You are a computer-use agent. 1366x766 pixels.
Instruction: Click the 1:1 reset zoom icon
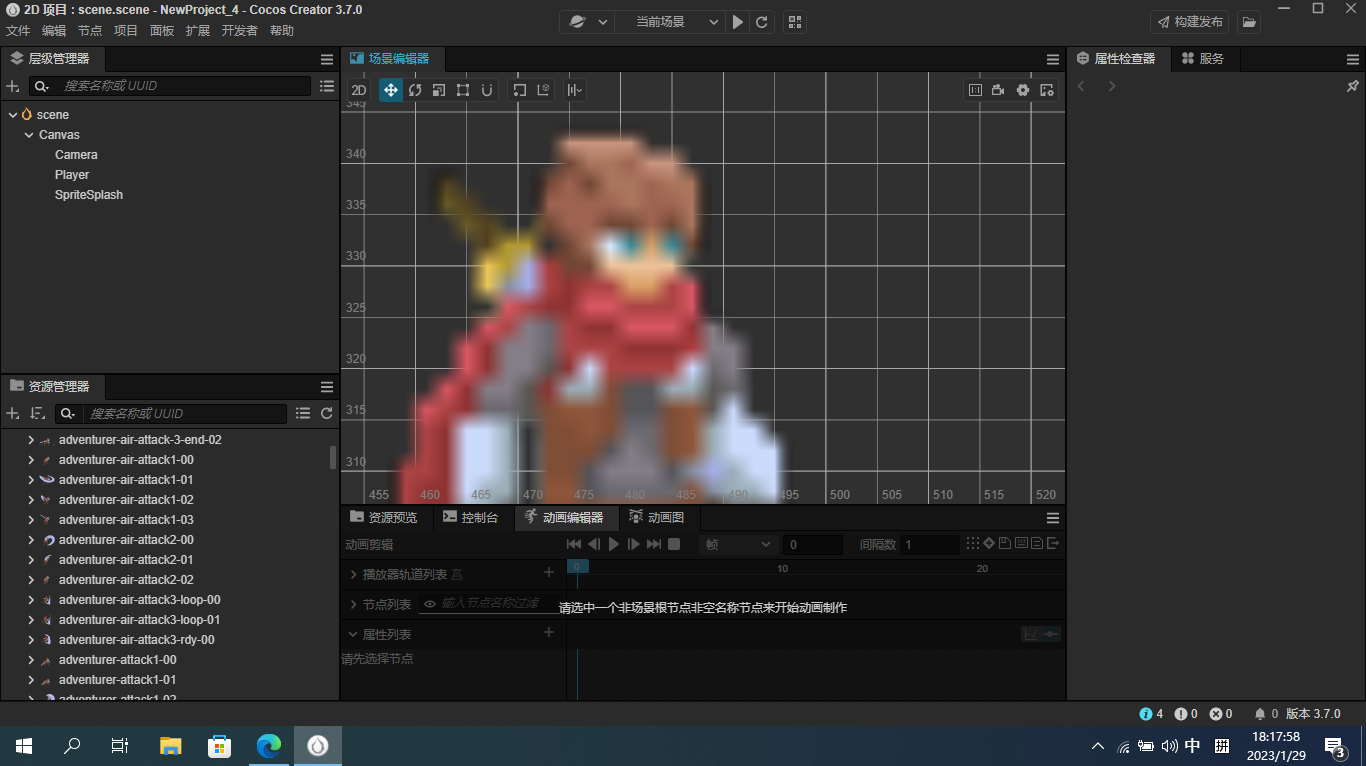pos(975,90)
